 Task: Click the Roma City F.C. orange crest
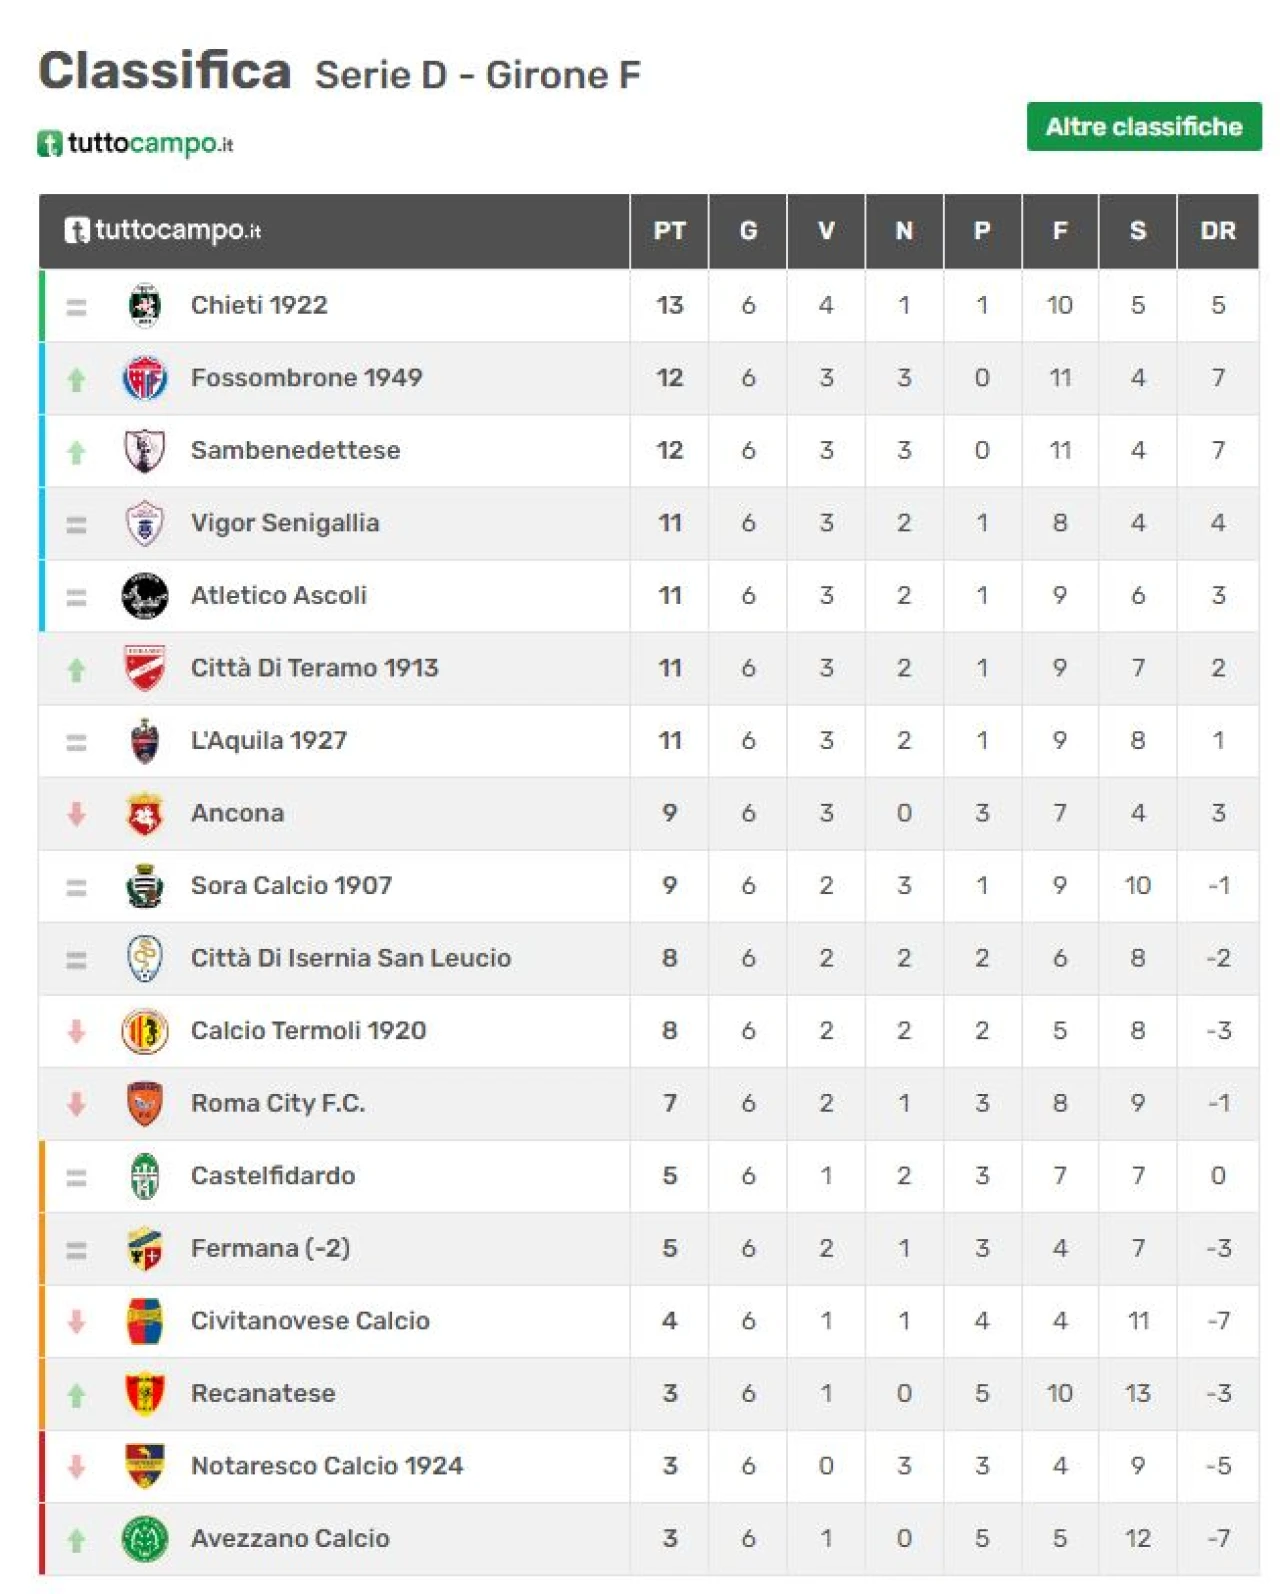[x=145, y=1103]
